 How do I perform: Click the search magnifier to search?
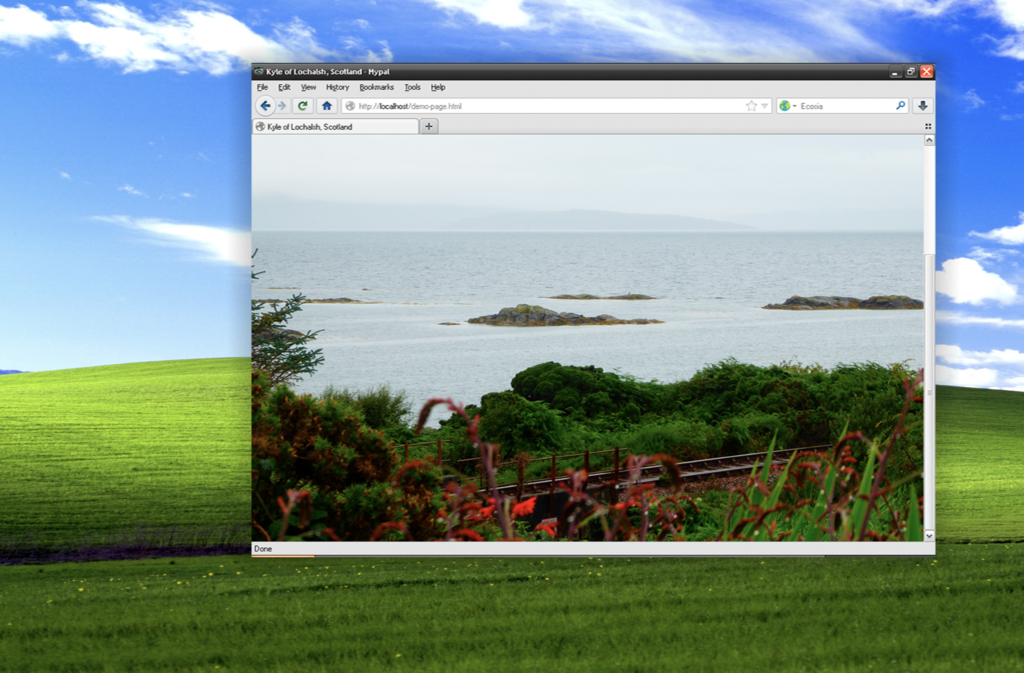click(x=901, y=105)
